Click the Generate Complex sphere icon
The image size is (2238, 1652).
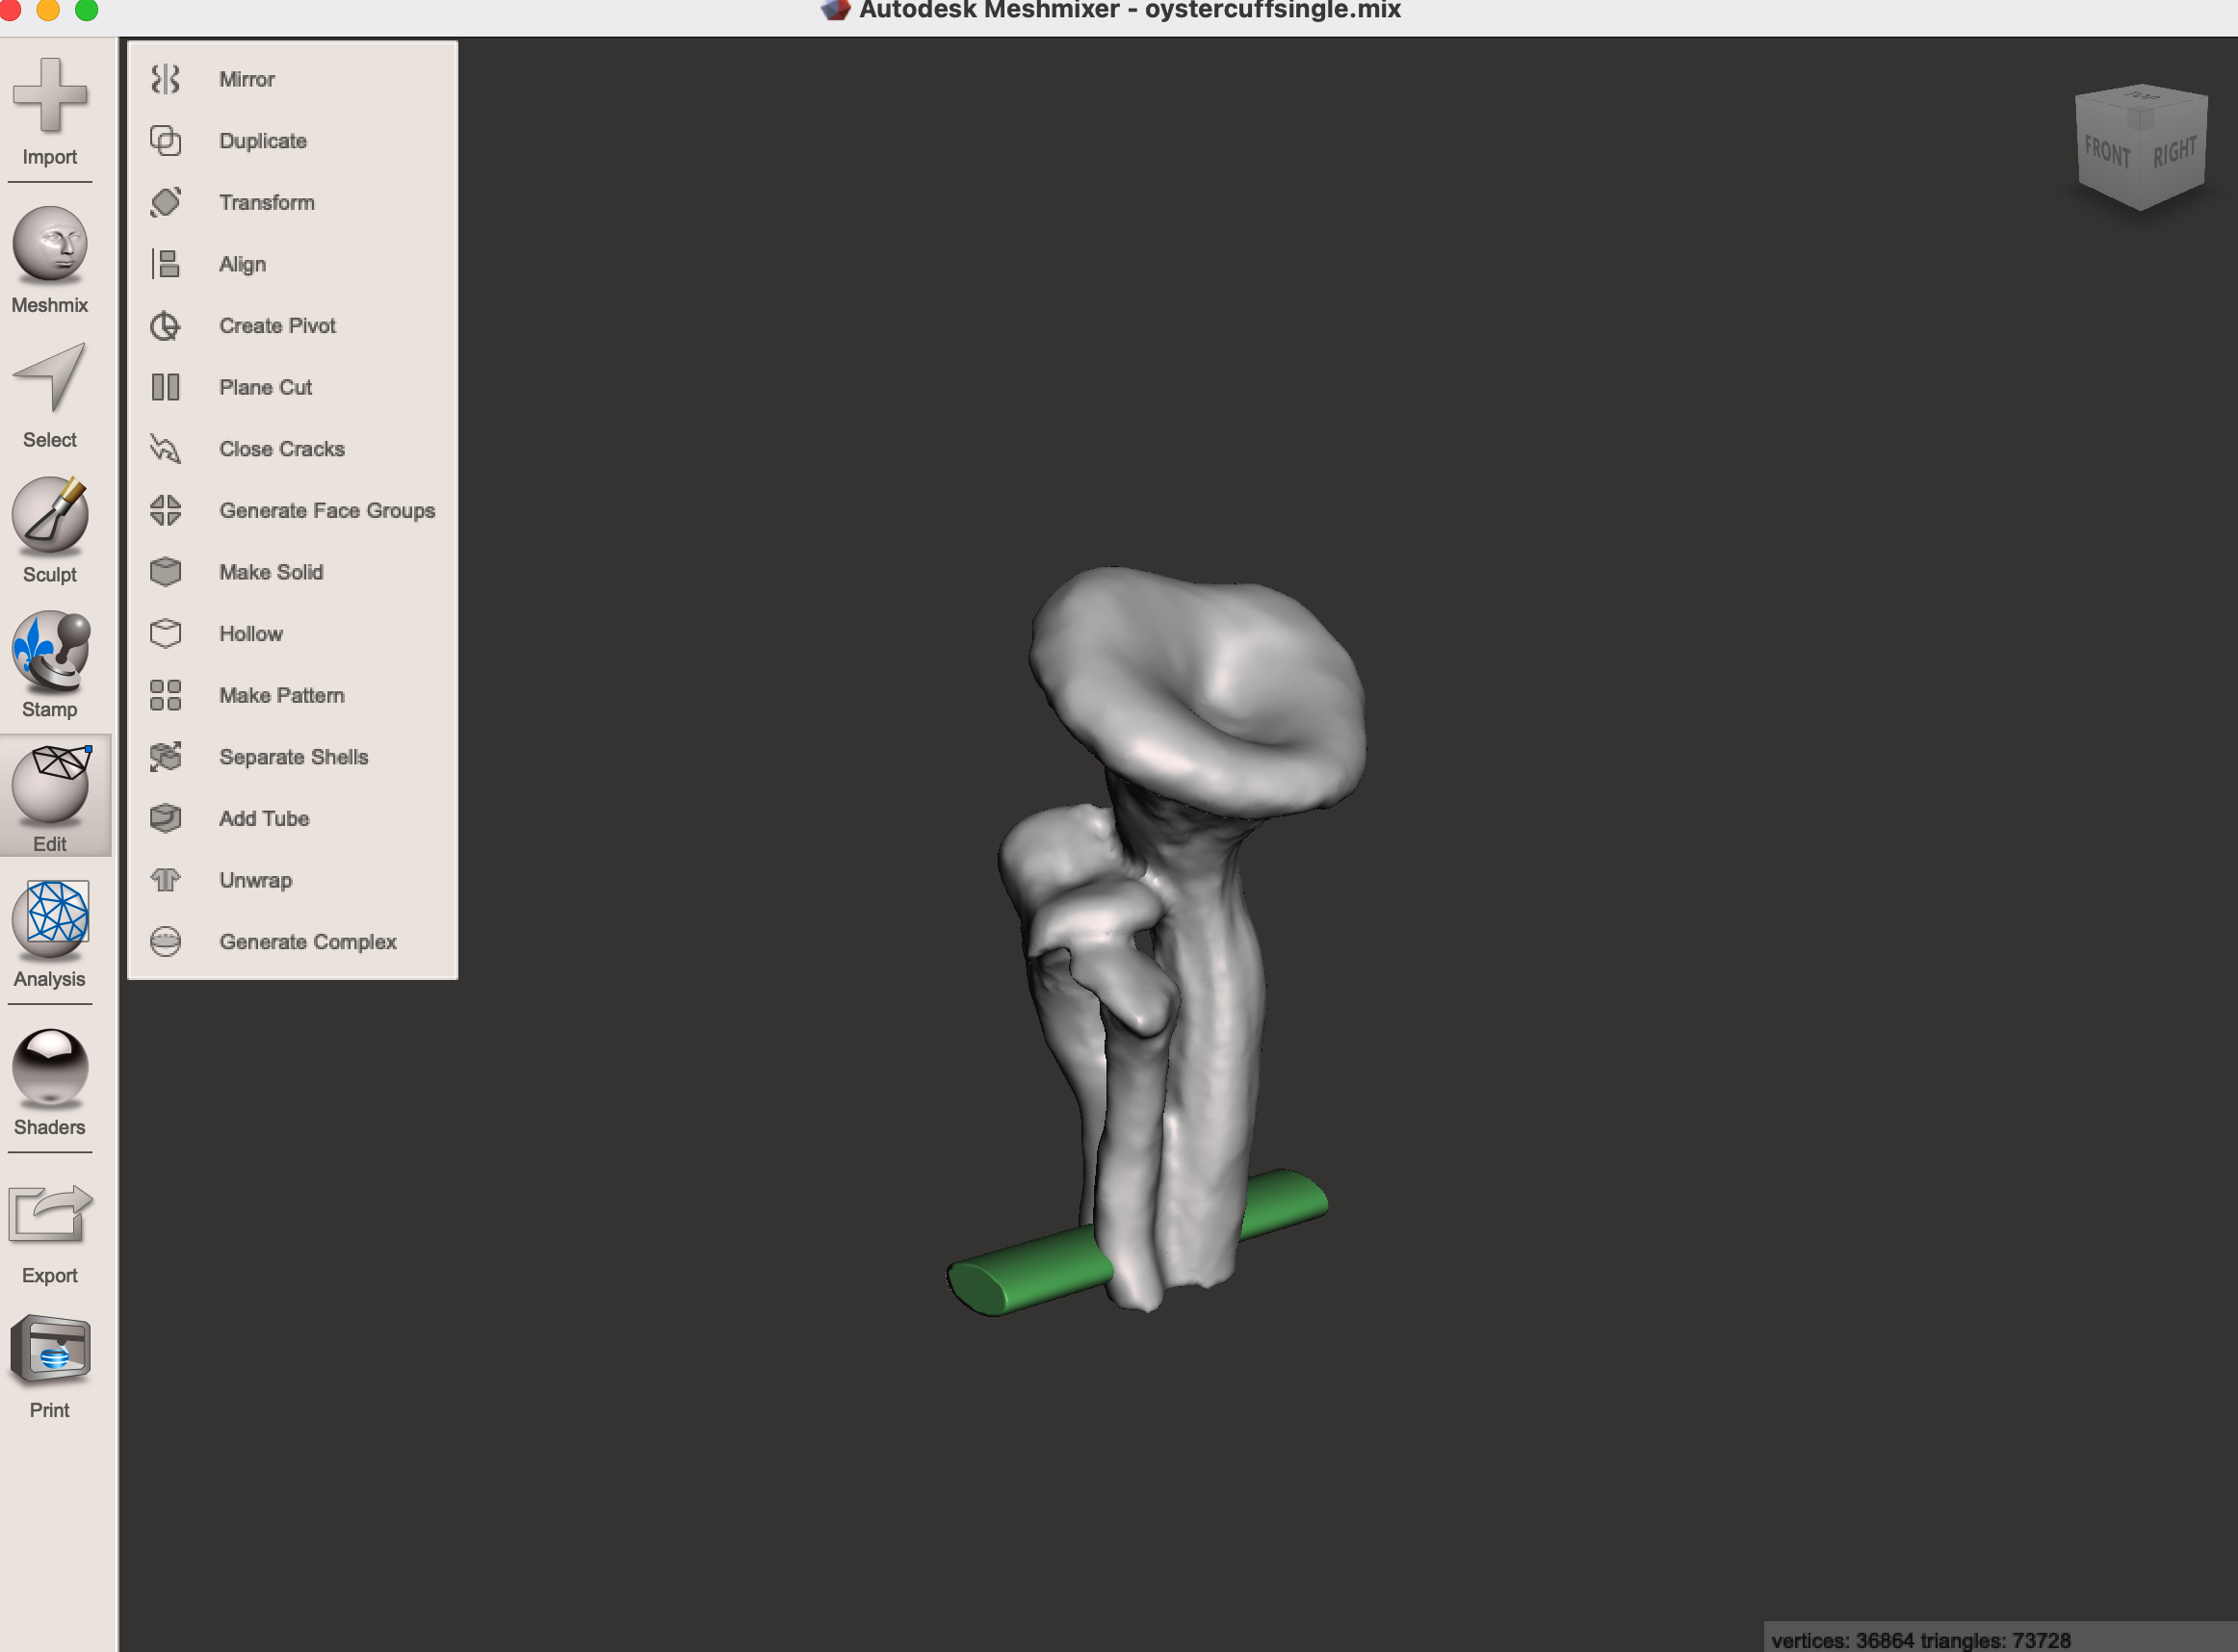(x=165, y=942)
